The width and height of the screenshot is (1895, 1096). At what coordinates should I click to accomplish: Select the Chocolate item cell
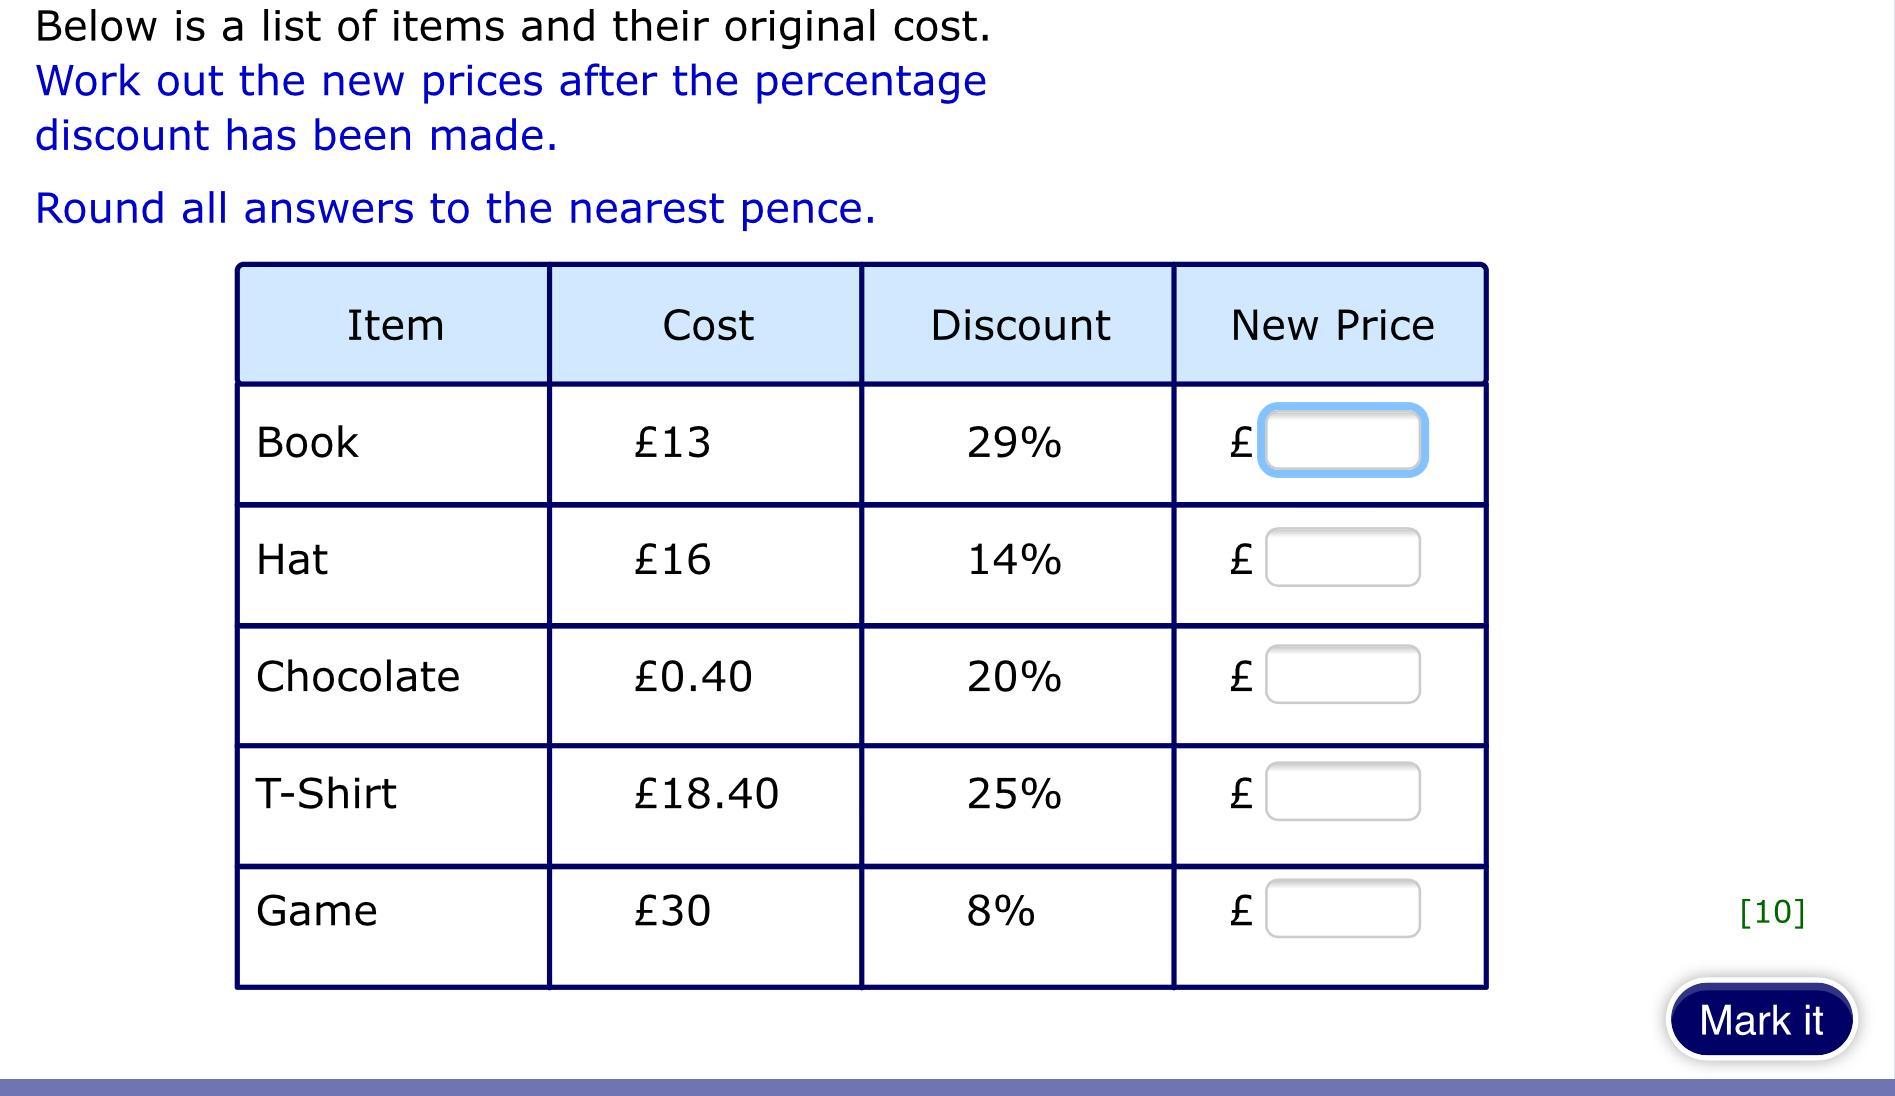point(358,676)
